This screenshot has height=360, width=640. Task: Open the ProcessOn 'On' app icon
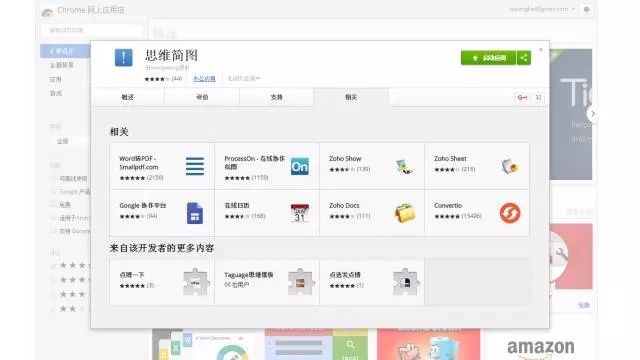tap(300, 166)
